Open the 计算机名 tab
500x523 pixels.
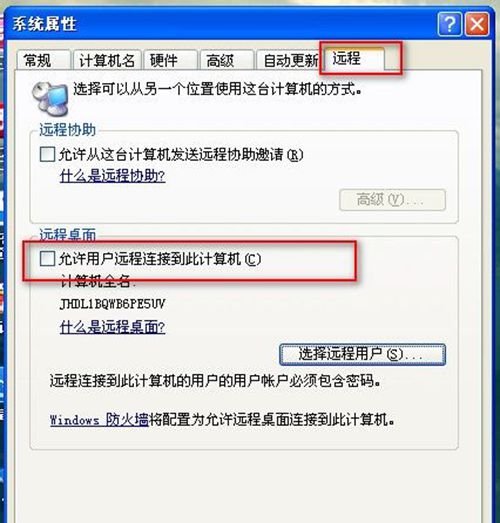click(107, 60)
